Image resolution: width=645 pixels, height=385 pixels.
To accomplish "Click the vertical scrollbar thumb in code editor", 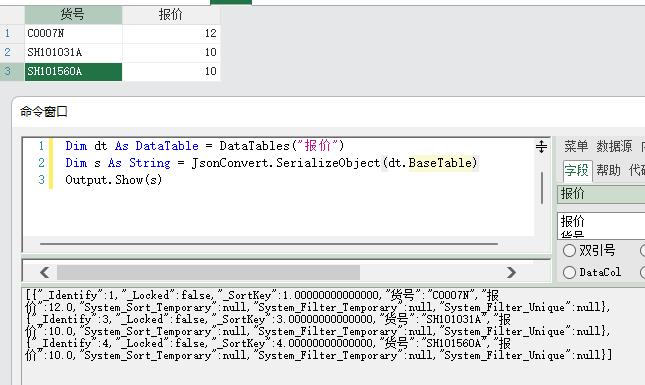I will [542, 188].
